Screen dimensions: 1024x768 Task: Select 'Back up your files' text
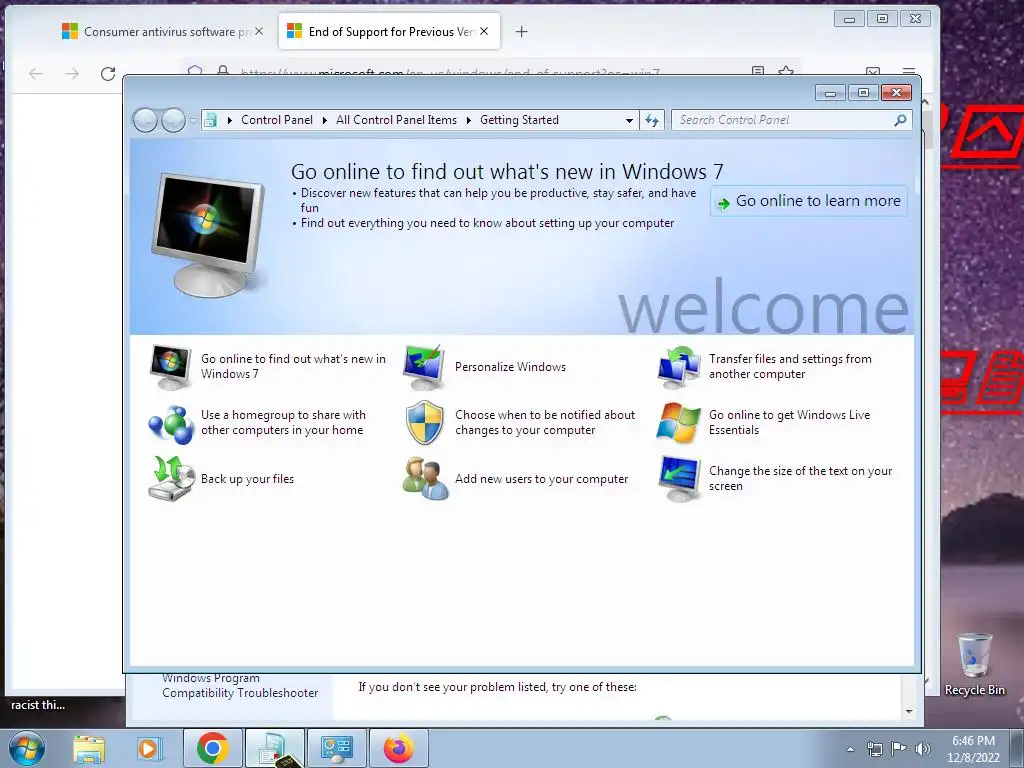click(248, 479)
